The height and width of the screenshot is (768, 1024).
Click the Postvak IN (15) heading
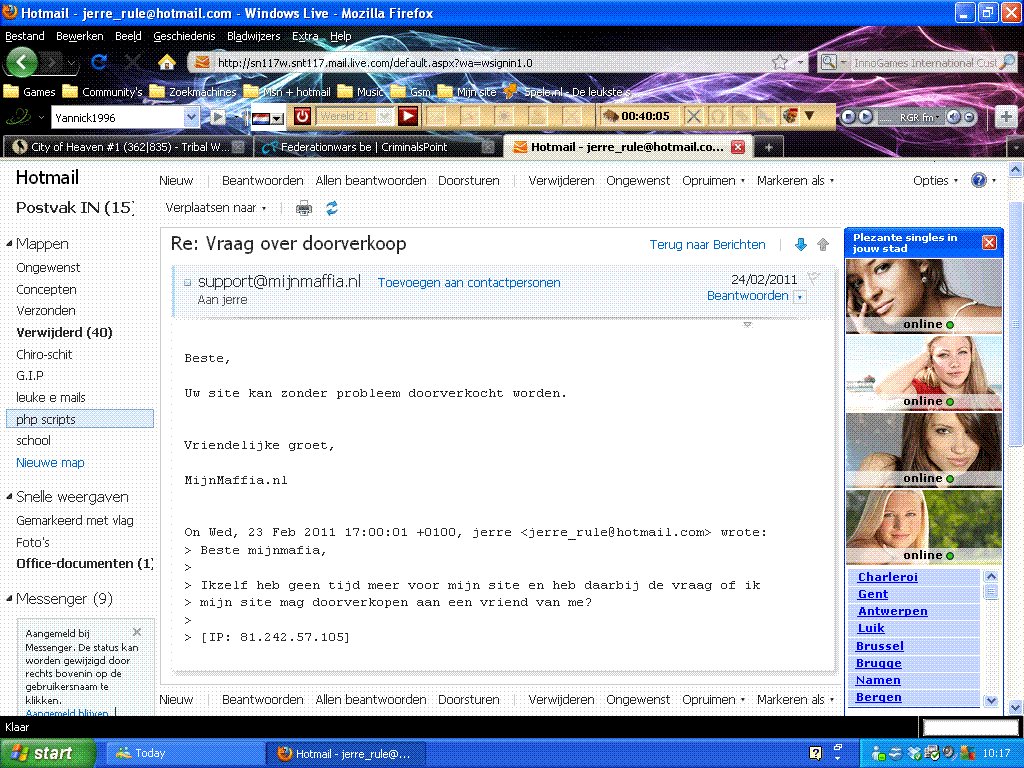coord(75,208)
